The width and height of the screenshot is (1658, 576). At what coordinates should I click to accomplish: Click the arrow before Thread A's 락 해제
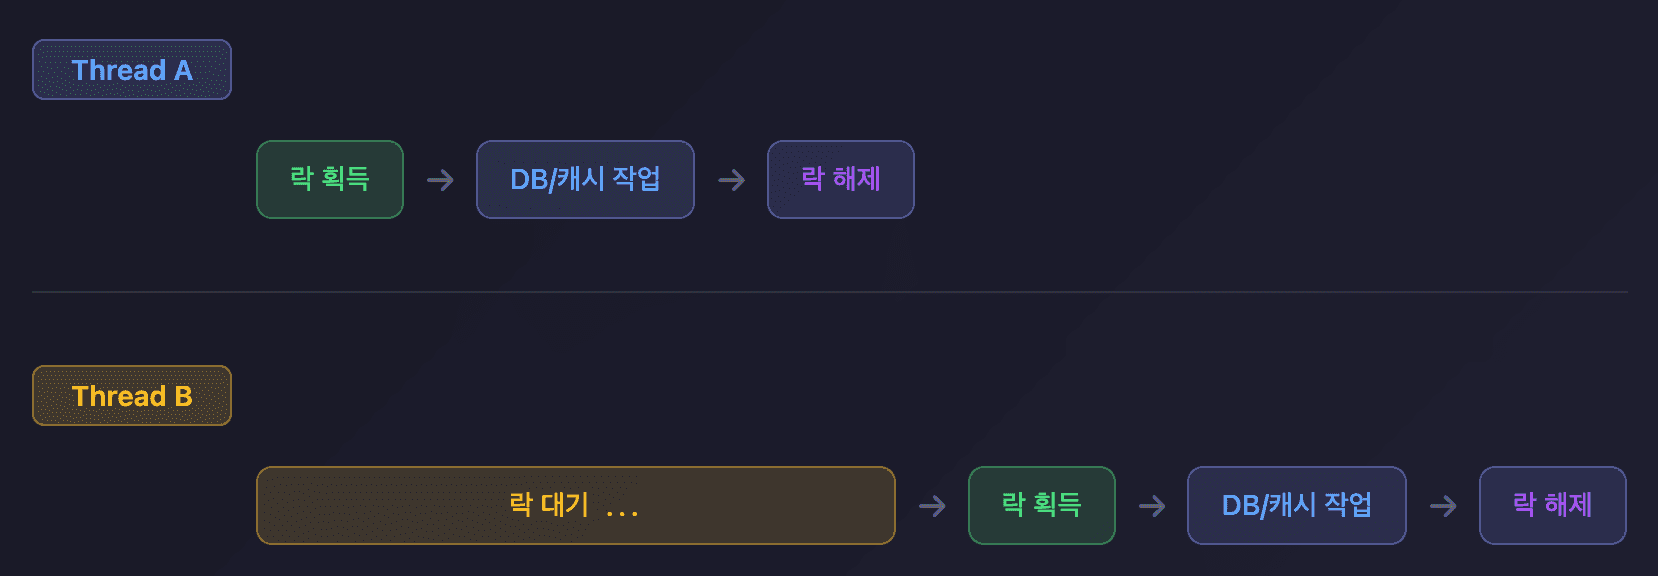click(x=732, y=180)
